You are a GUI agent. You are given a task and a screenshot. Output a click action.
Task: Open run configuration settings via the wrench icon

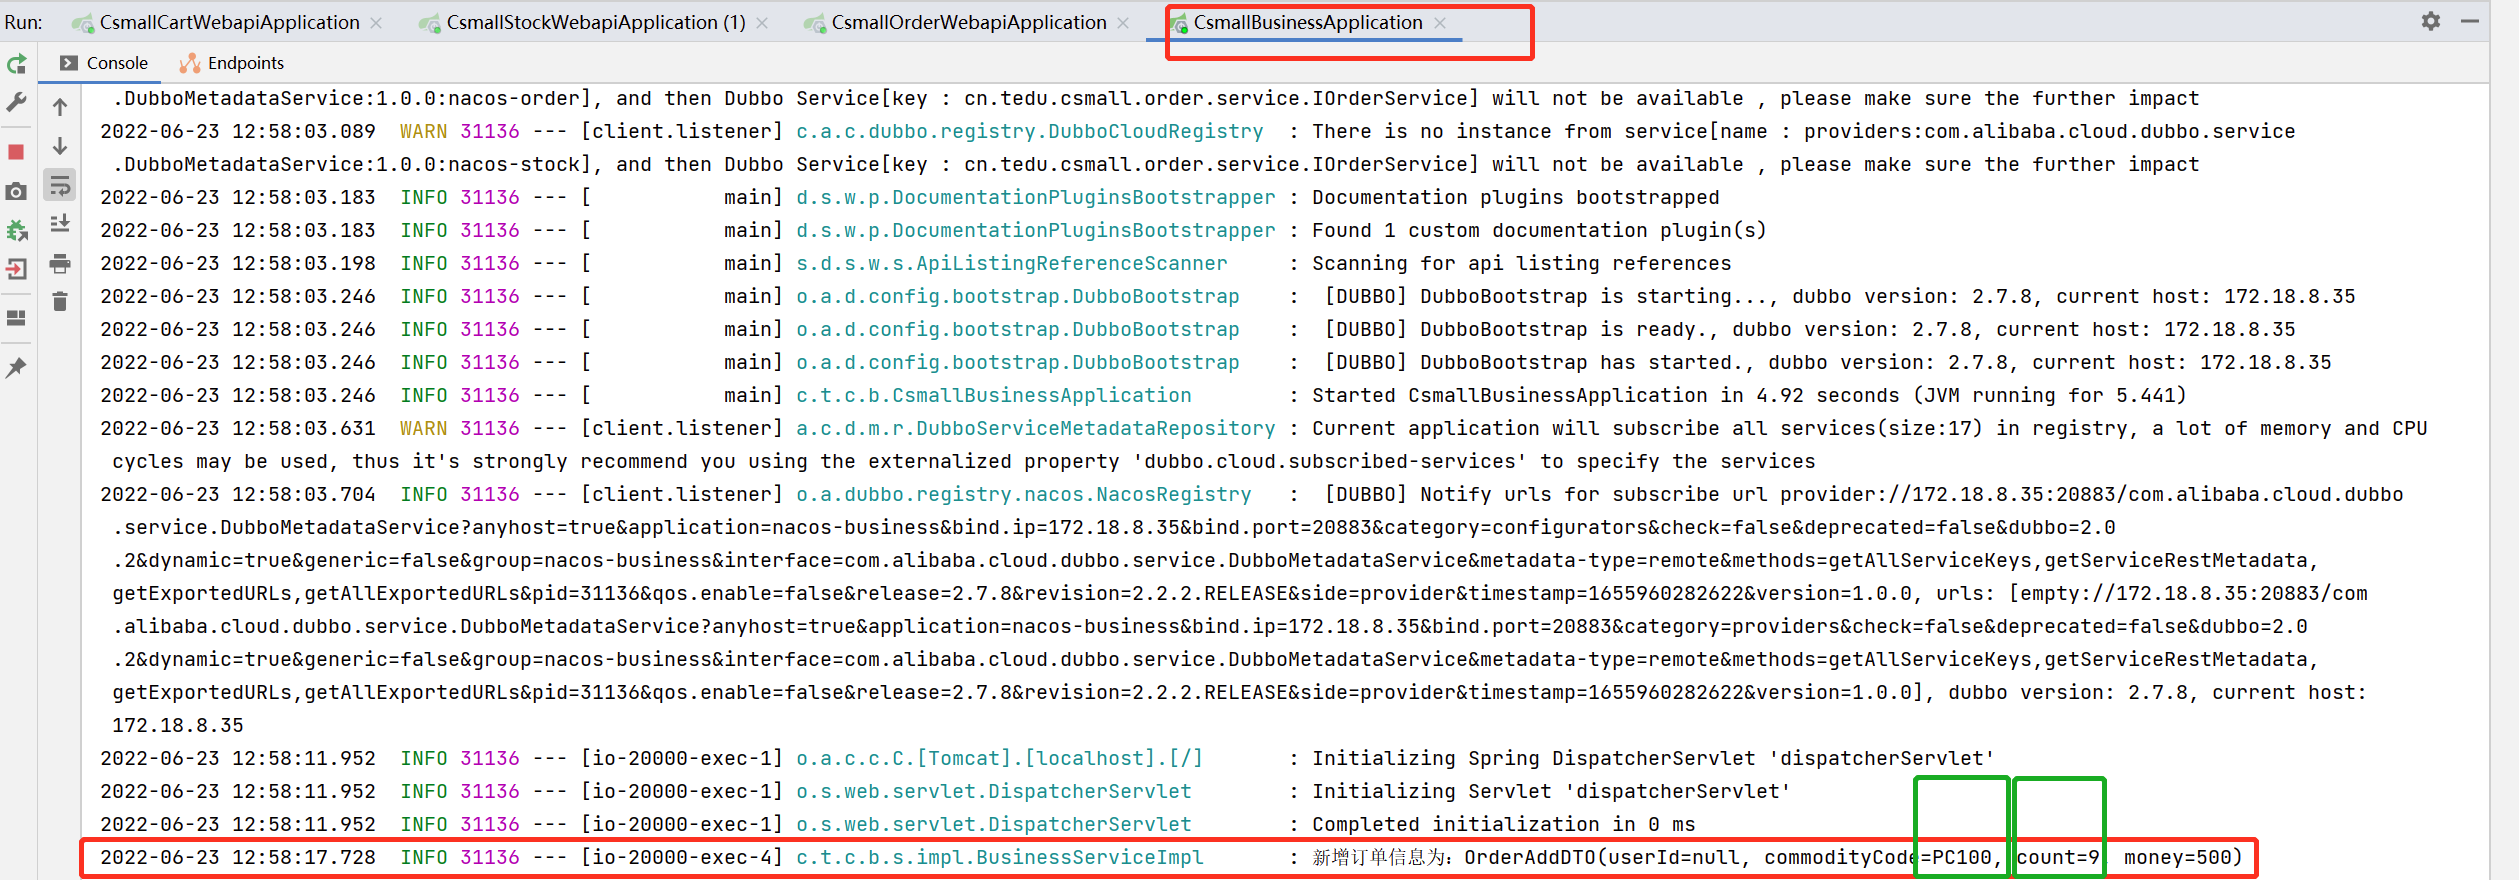pos(17,103)
